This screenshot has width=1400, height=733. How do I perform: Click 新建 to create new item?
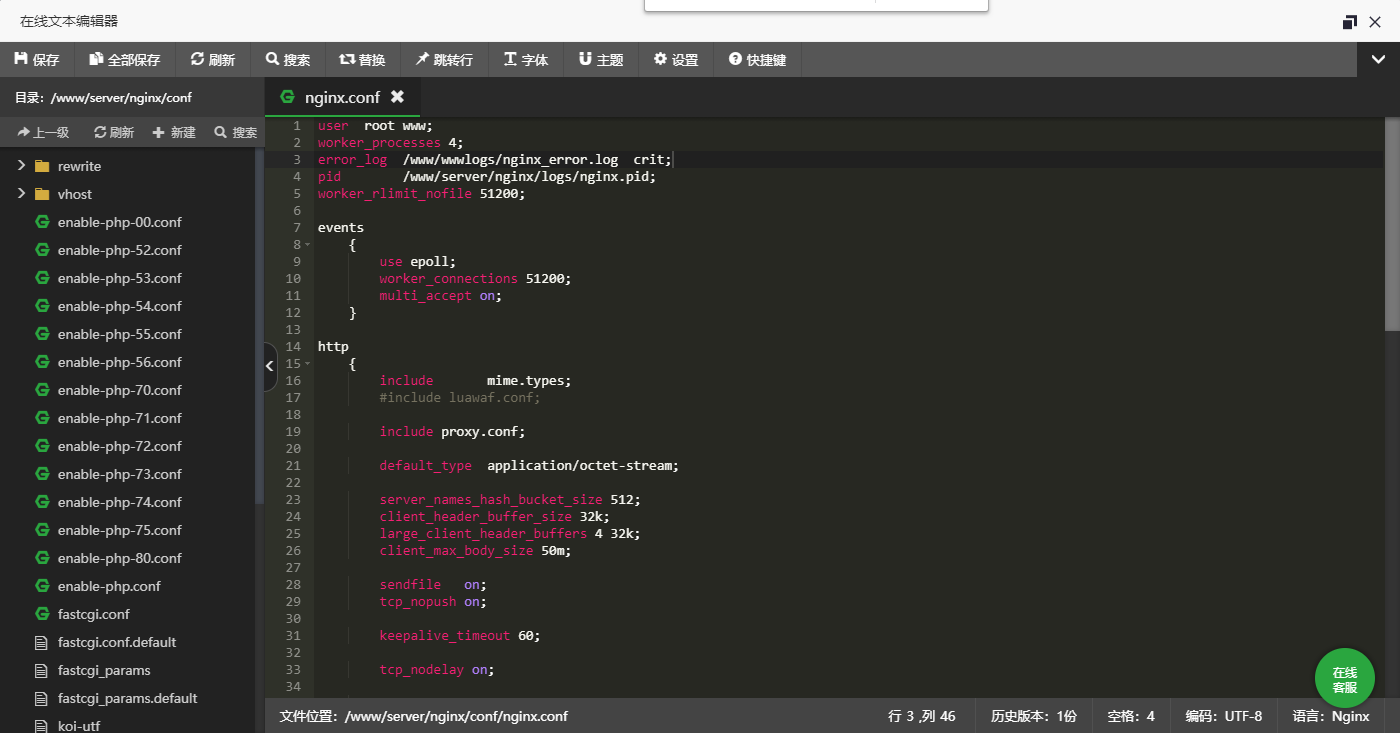click(174, 132)
